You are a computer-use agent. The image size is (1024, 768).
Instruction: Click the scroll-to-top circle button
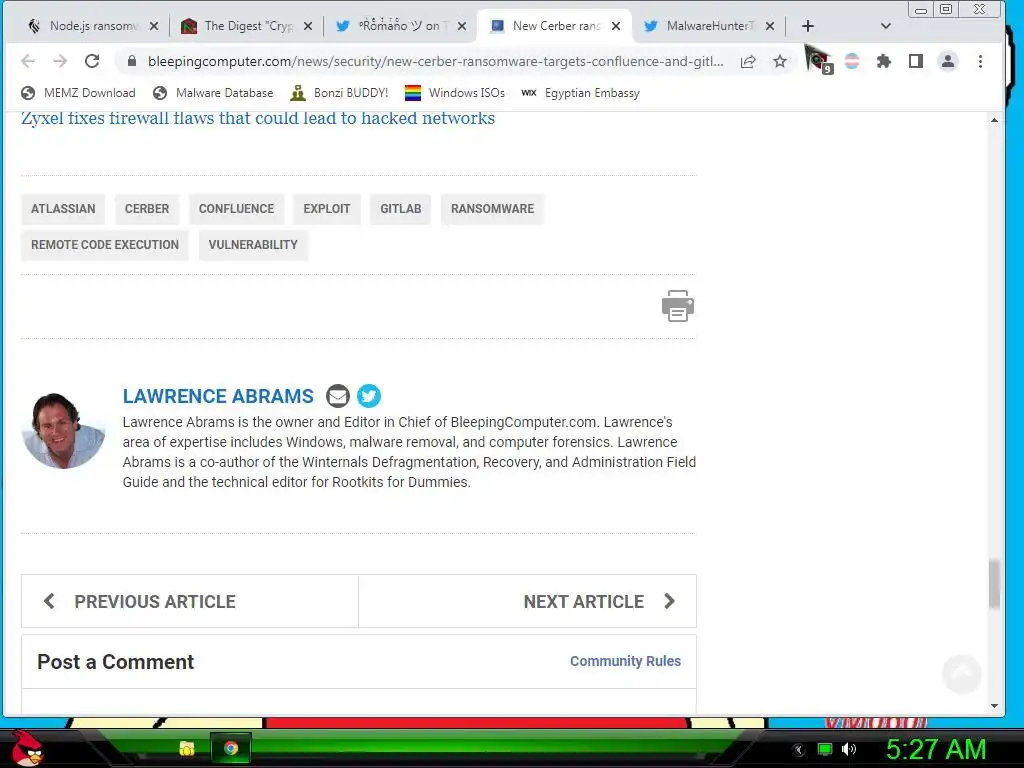(x=961, y=673)
